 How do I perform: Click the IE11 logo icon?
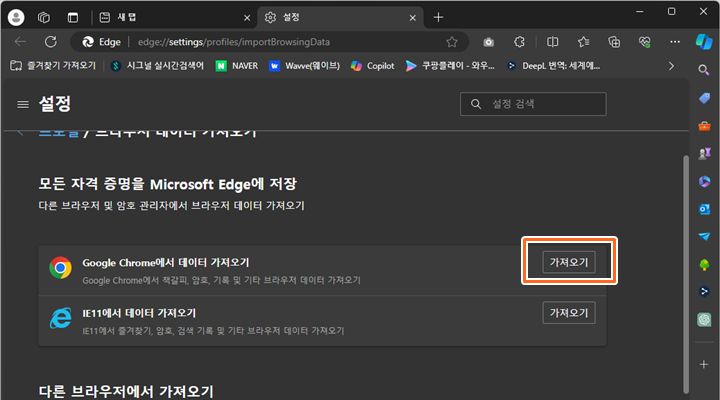click(61, 318)
